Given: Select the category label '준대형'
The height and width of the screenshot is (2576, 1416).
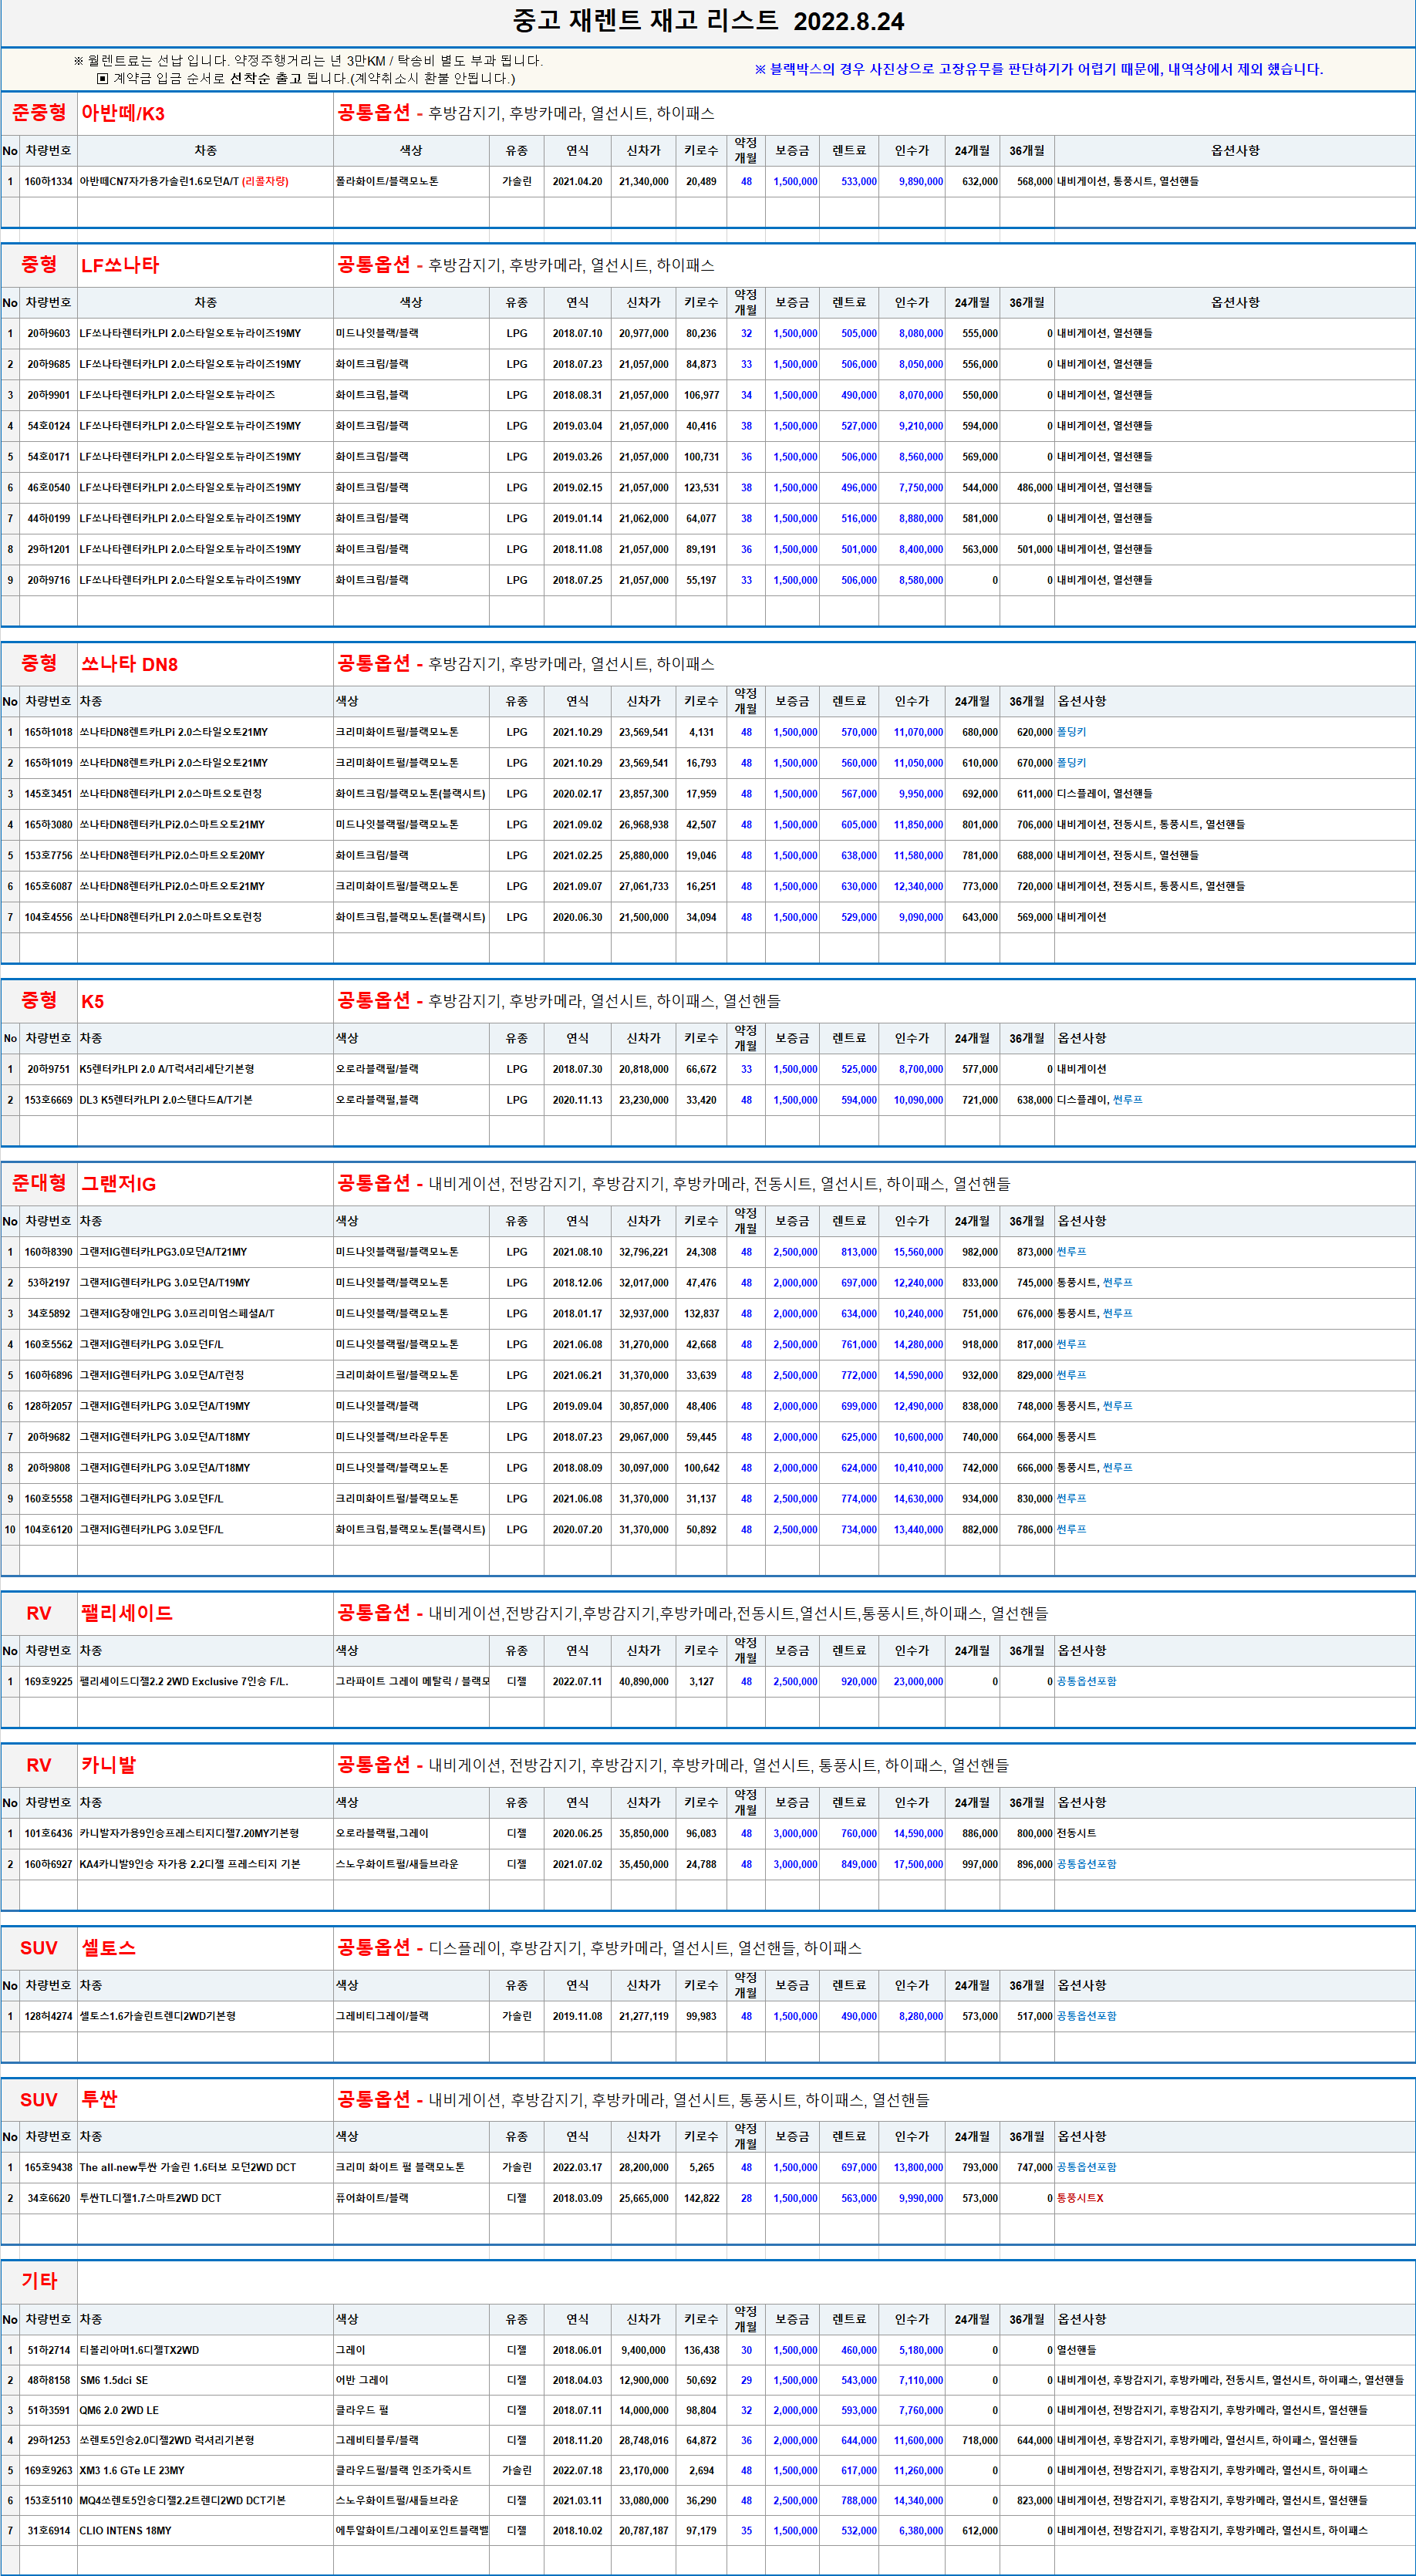Looking at the screenshot, I should 39,1183.
